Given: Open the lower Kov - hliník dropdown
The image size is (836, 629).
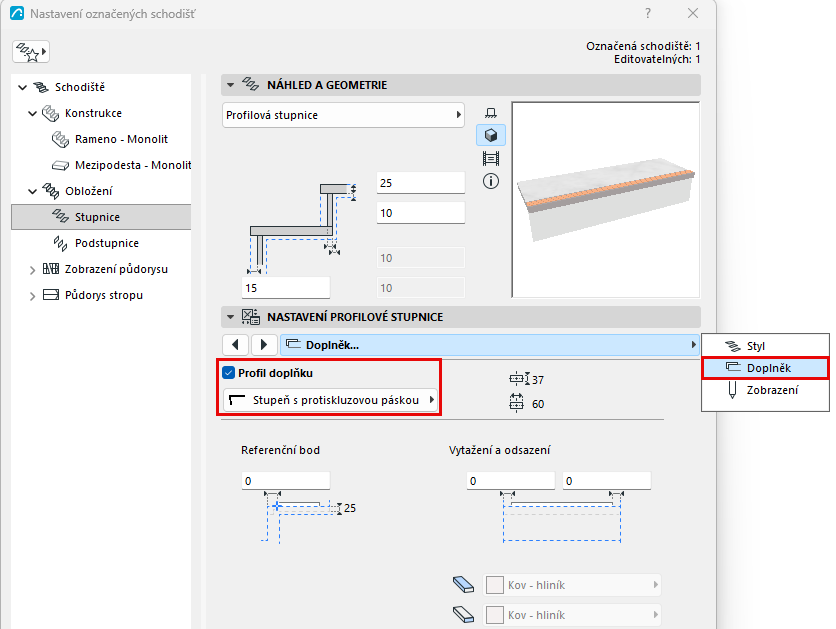Looking at the screenshot, I should (x=572, y=615).
